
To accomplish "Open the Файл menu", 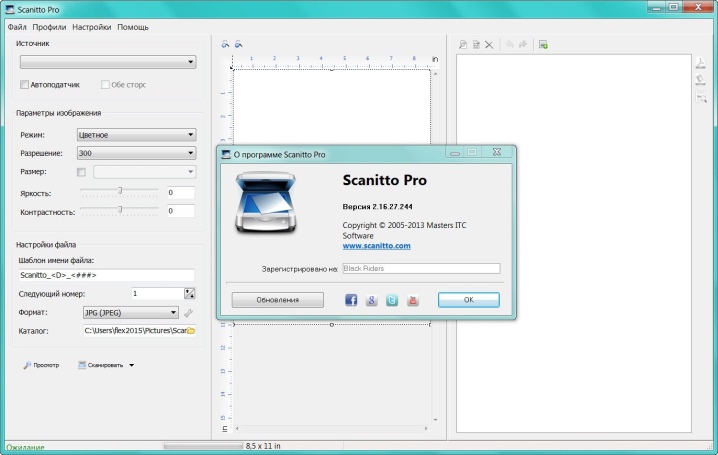I will tap(17, 27).
